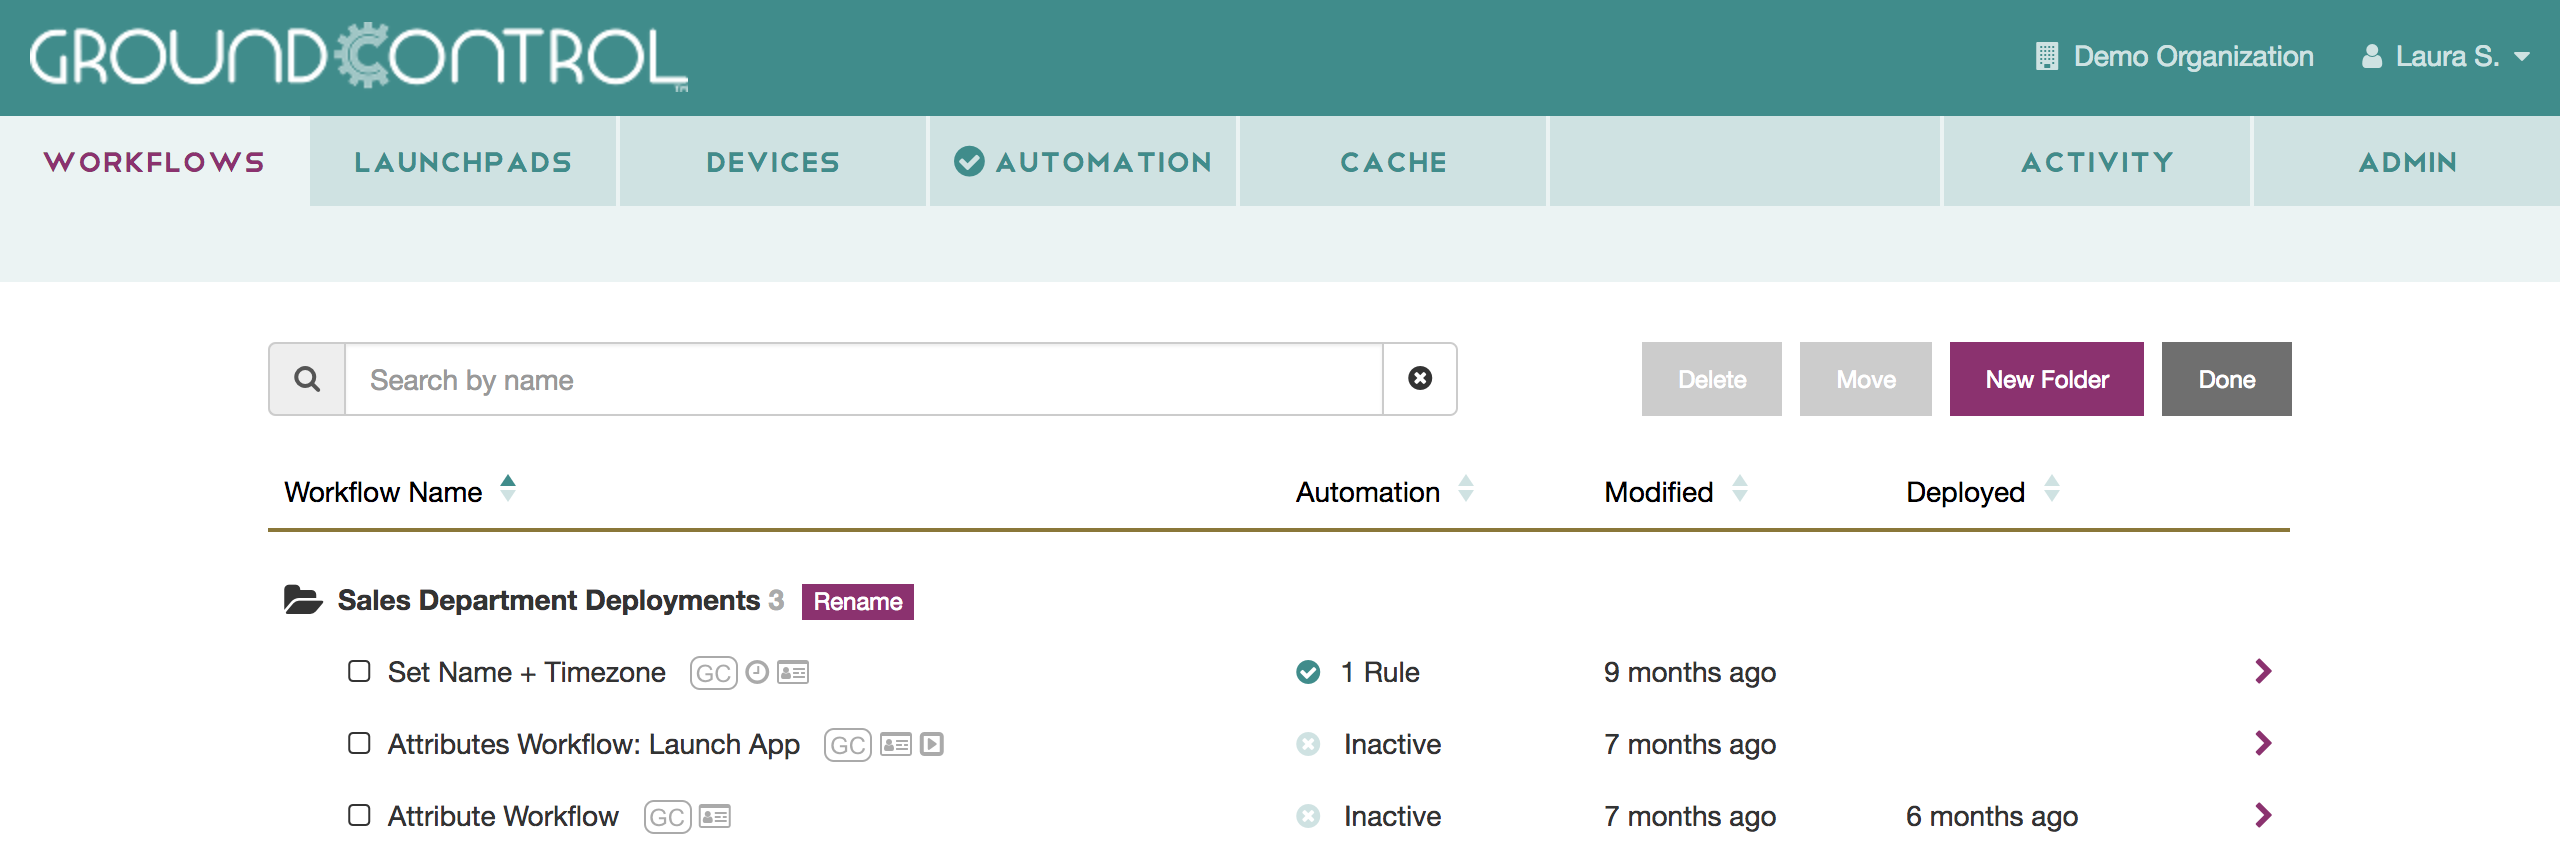Click the Attribute Workflow name
This screenshot has height=868, width=2560.
click(503, 816)
